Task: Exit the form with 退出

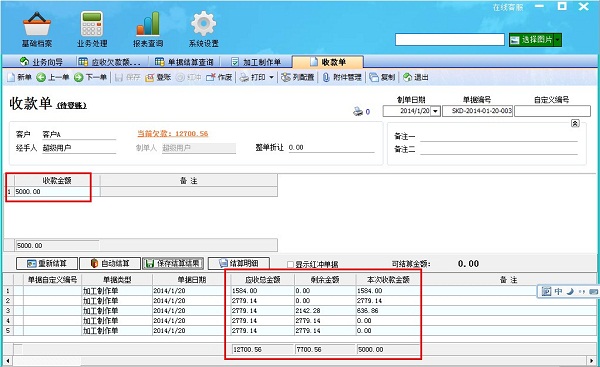Action: click(x=416, y=77)
